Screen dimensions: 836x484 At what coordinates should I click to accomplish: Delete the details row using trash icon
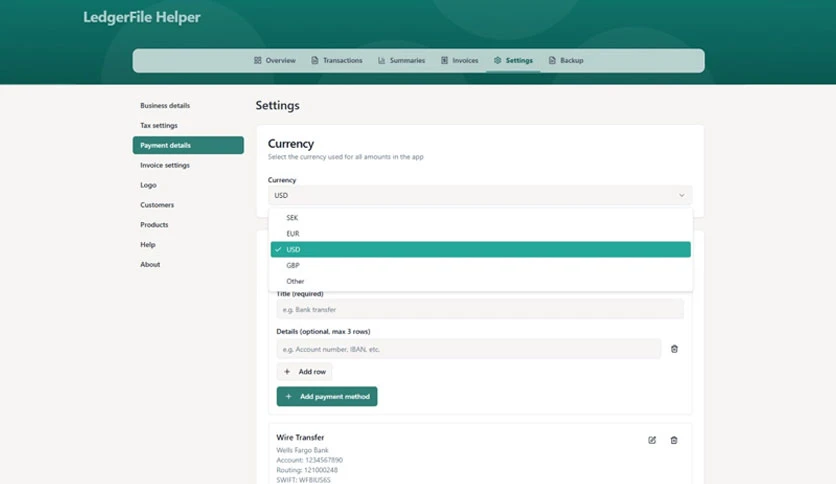point(674,349)
